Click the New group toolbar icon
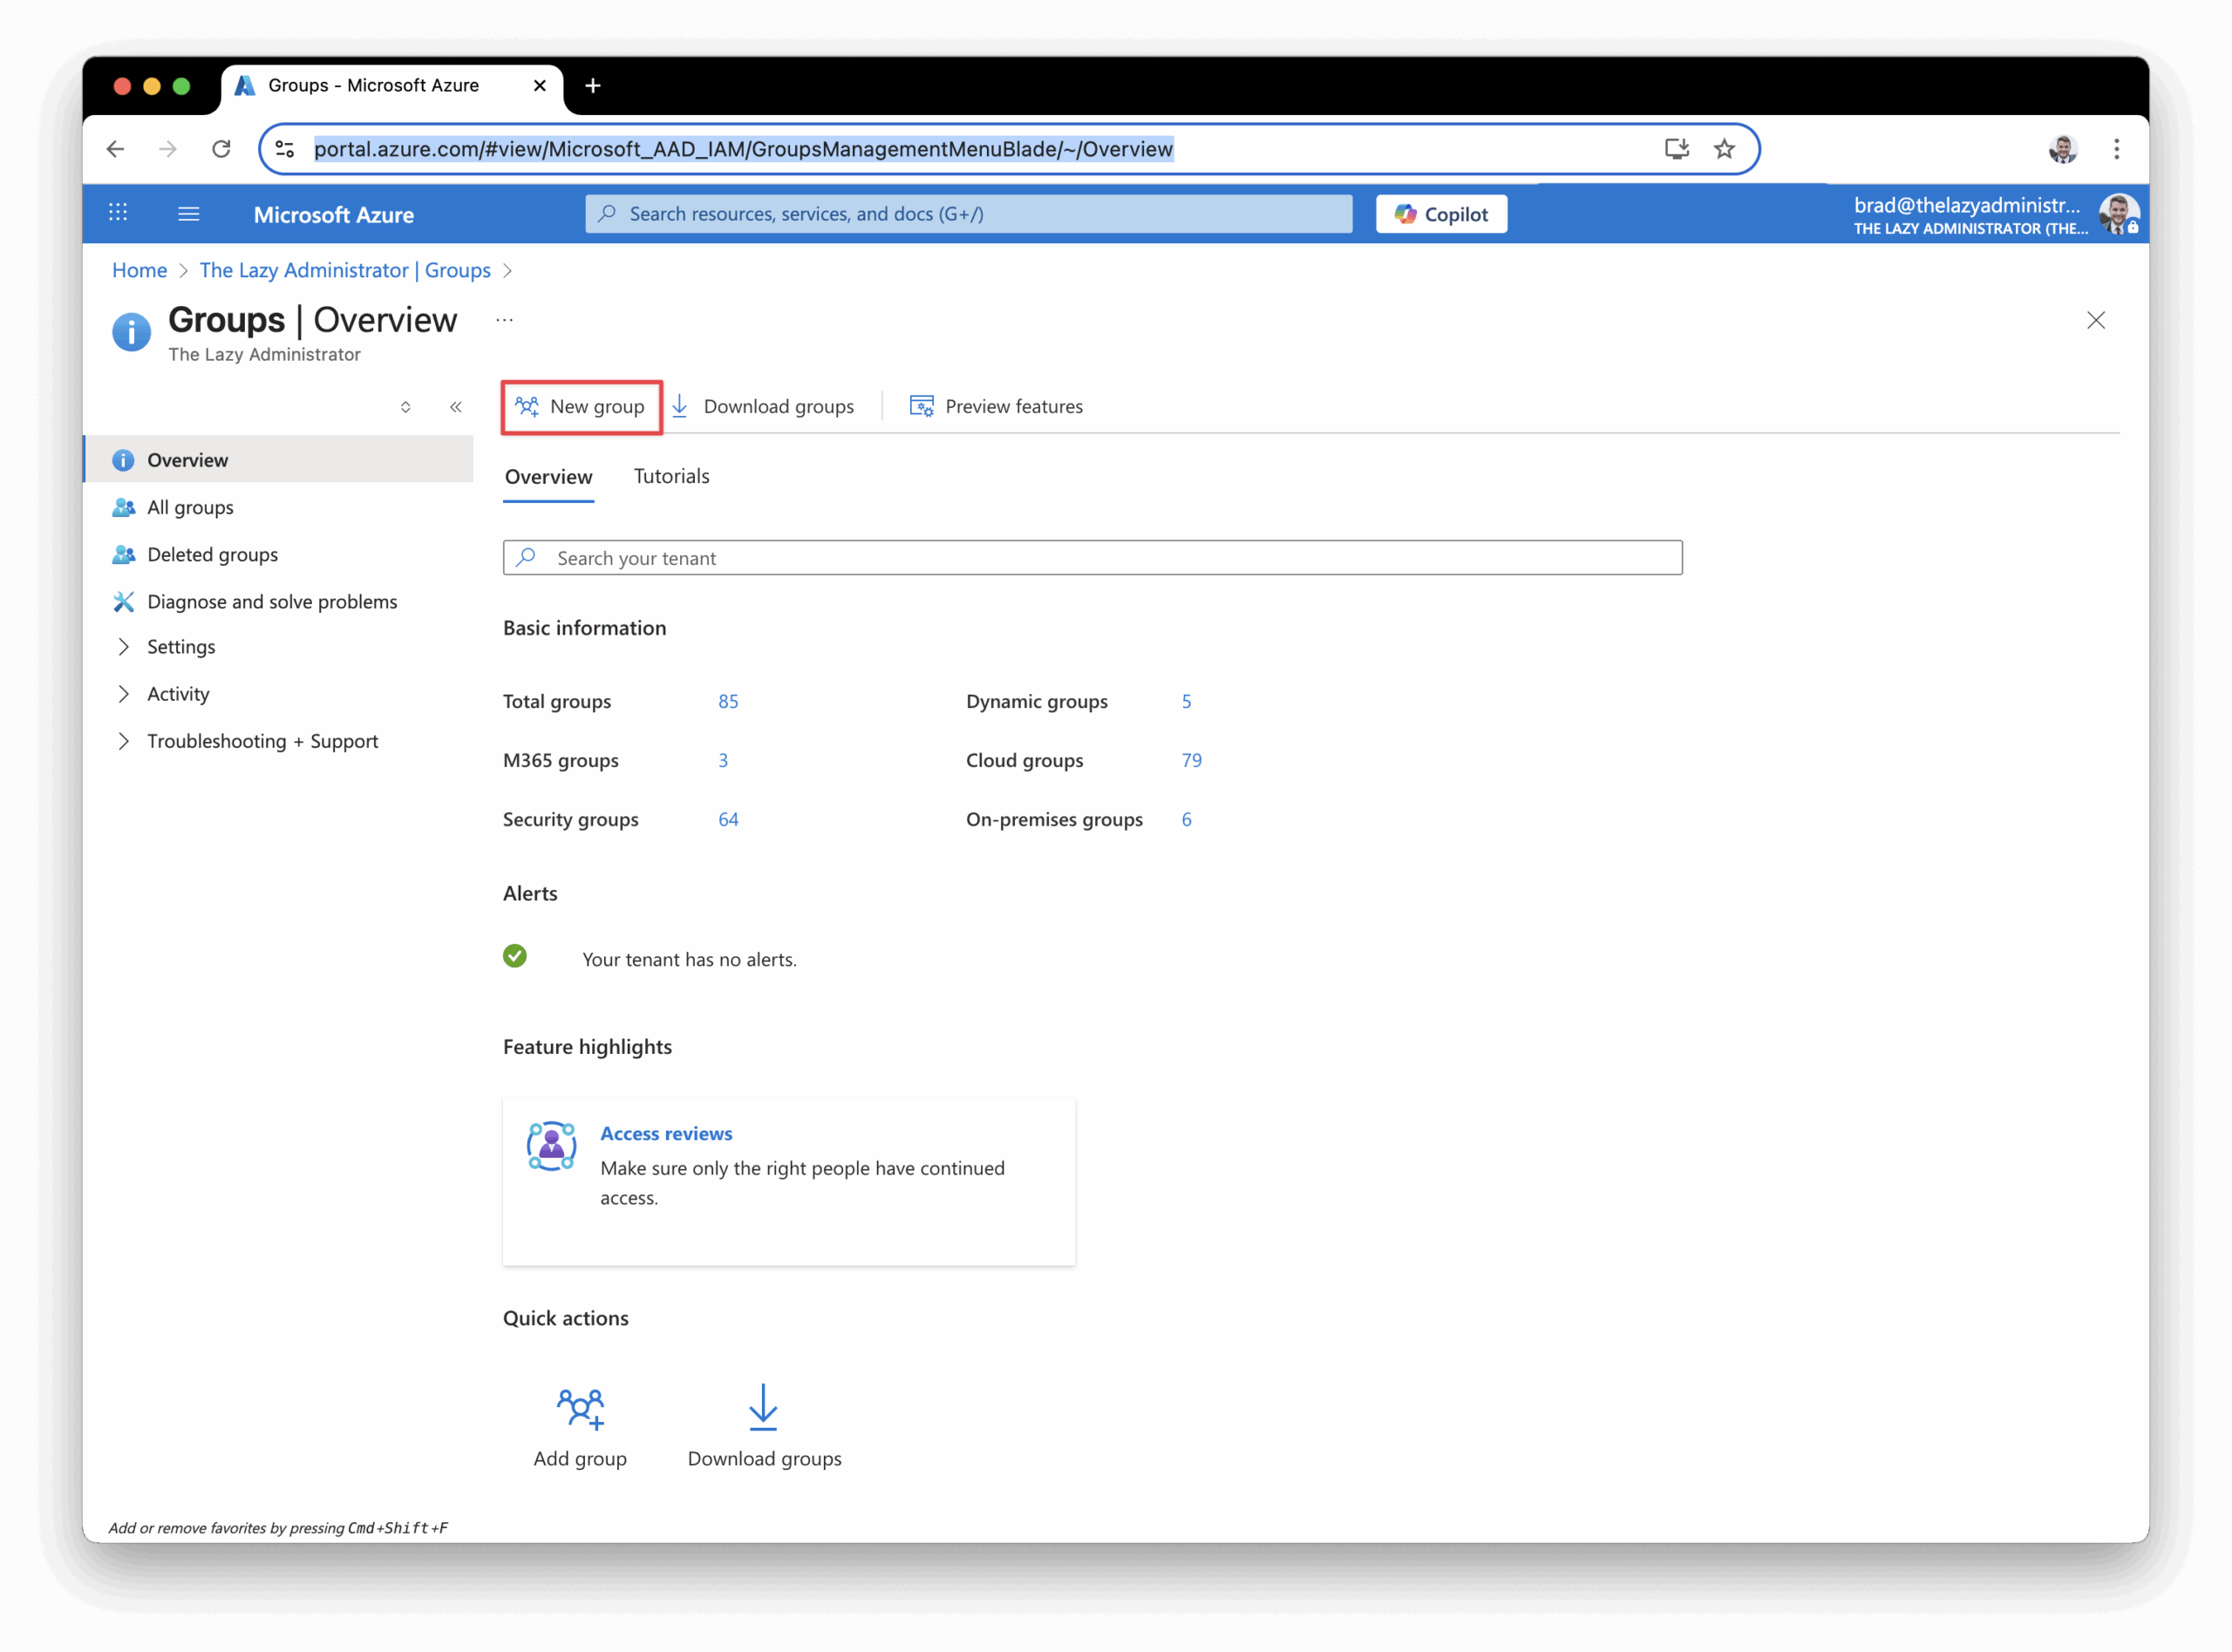The height and width of the screenshot is (1652, 2232). [527, 406]
